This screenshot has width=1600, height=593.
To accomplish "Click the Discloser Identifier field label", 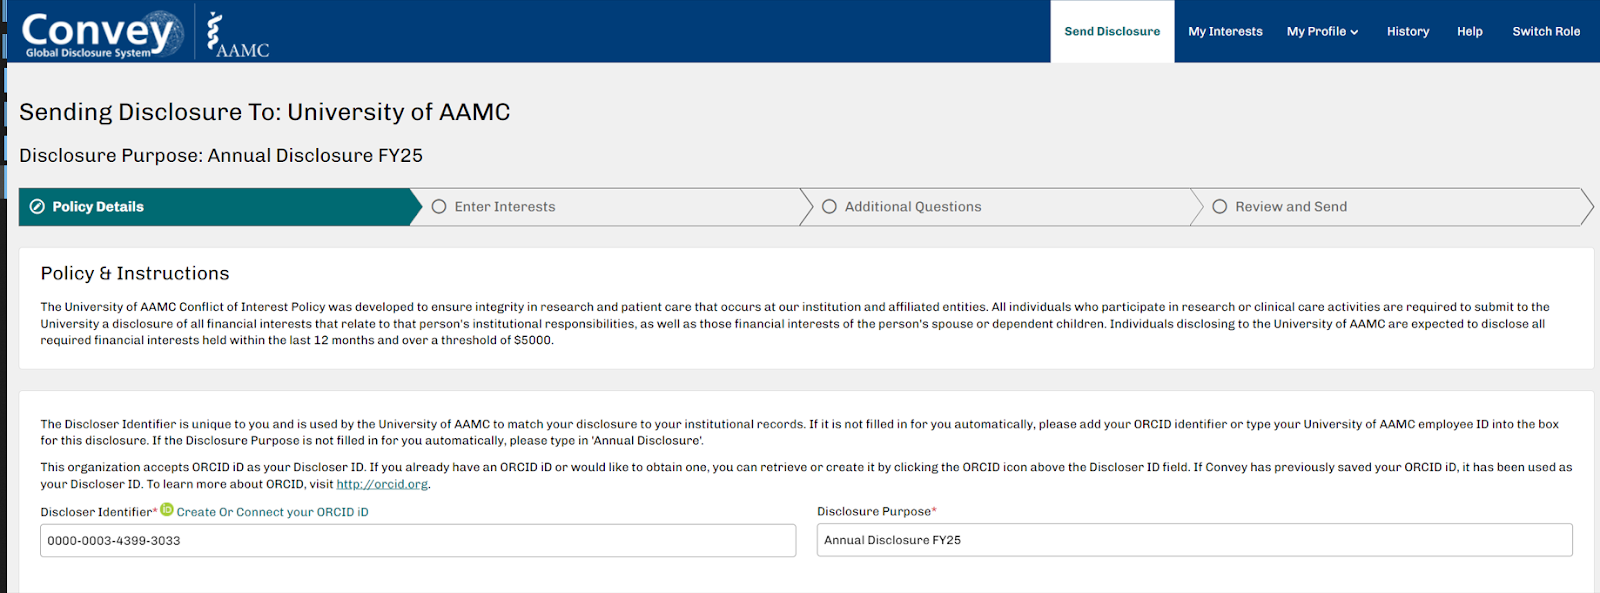I will 98,512.
